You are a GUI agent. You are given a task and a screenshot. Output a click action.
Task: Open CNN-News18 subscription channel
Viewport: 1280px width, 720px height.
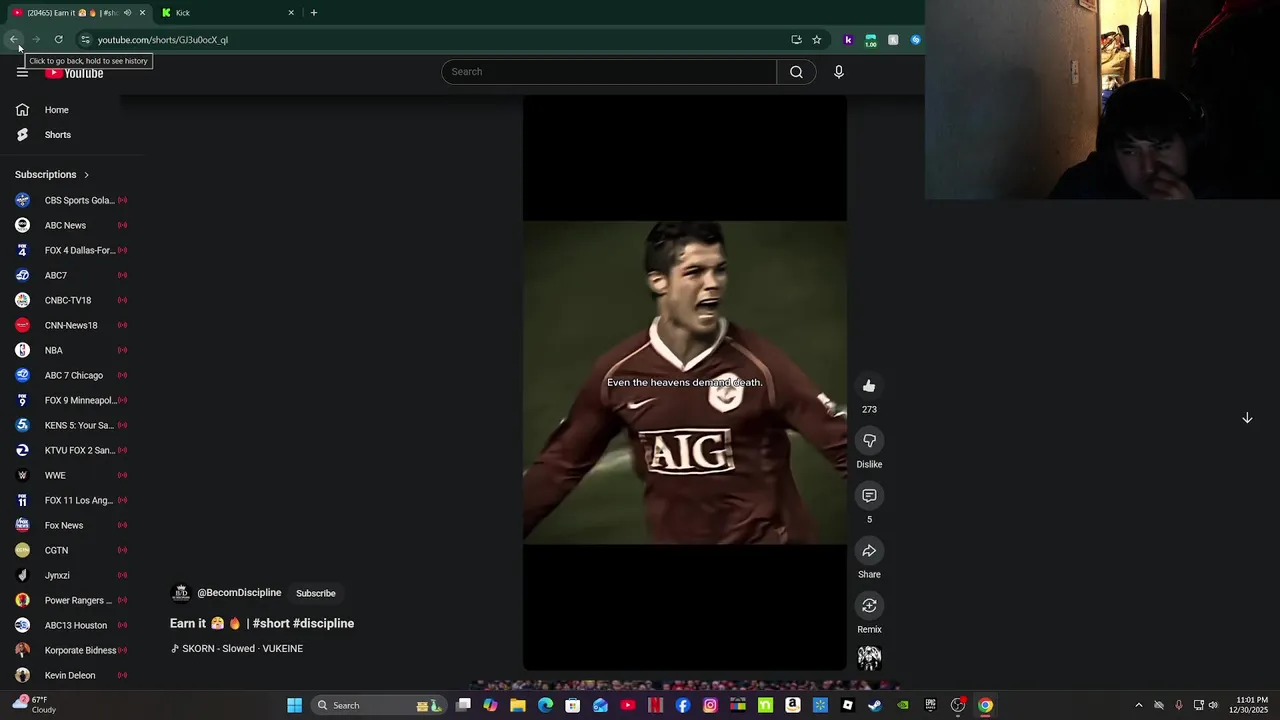tap(71, 325)
